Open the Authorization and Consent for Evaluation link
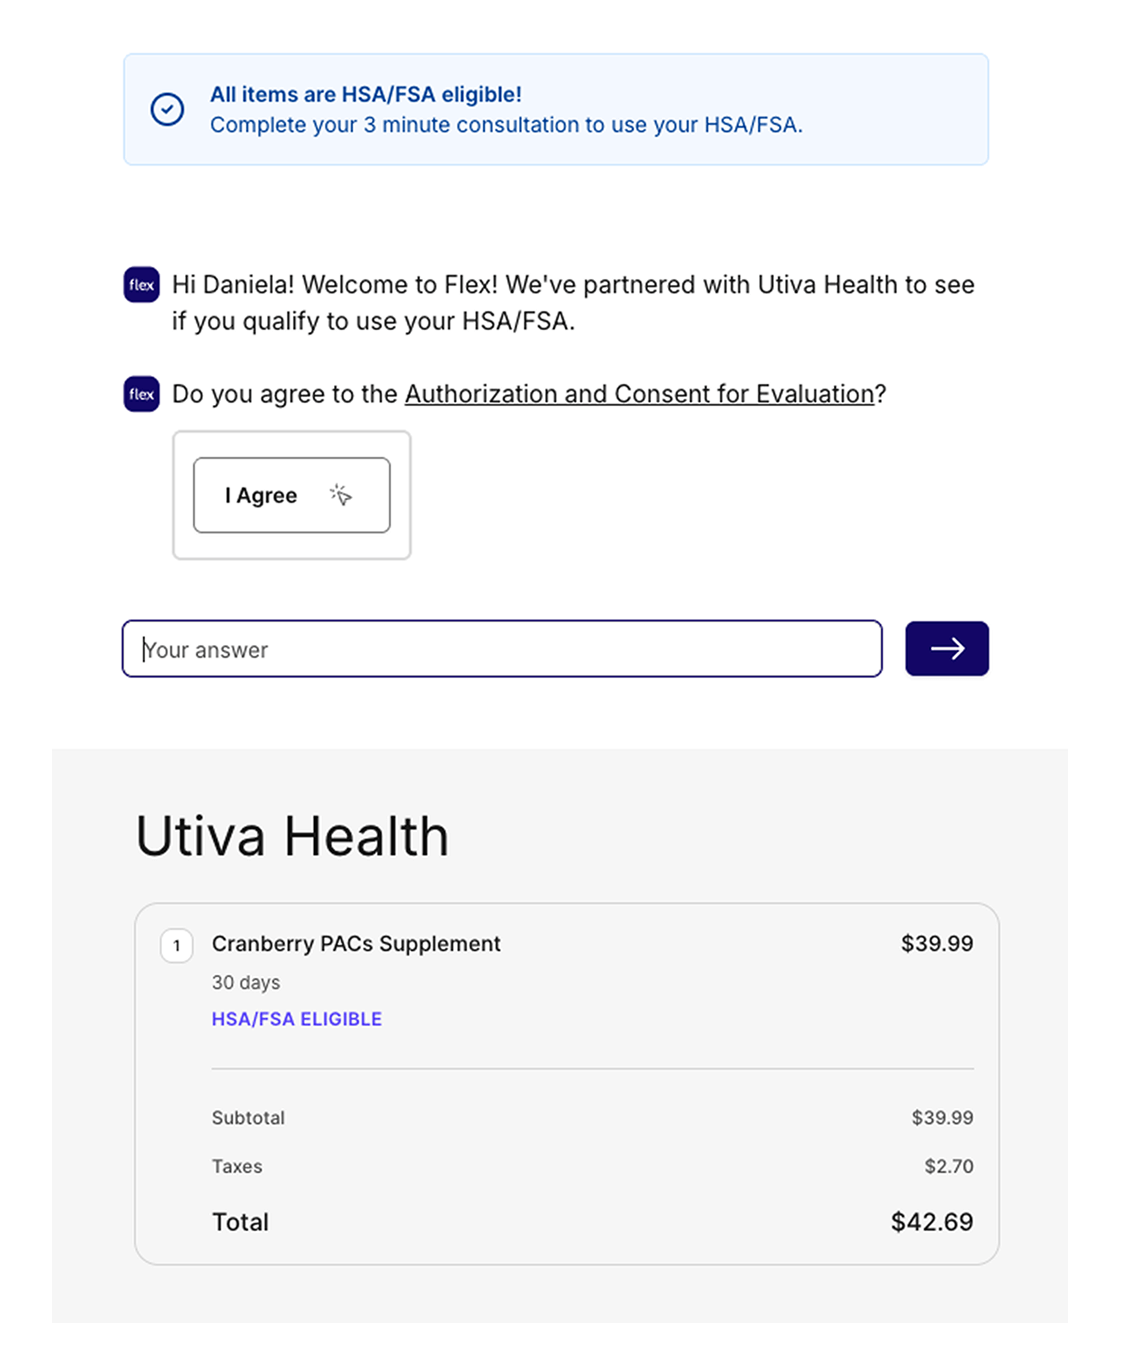1121x1364 pixels. 639,394
